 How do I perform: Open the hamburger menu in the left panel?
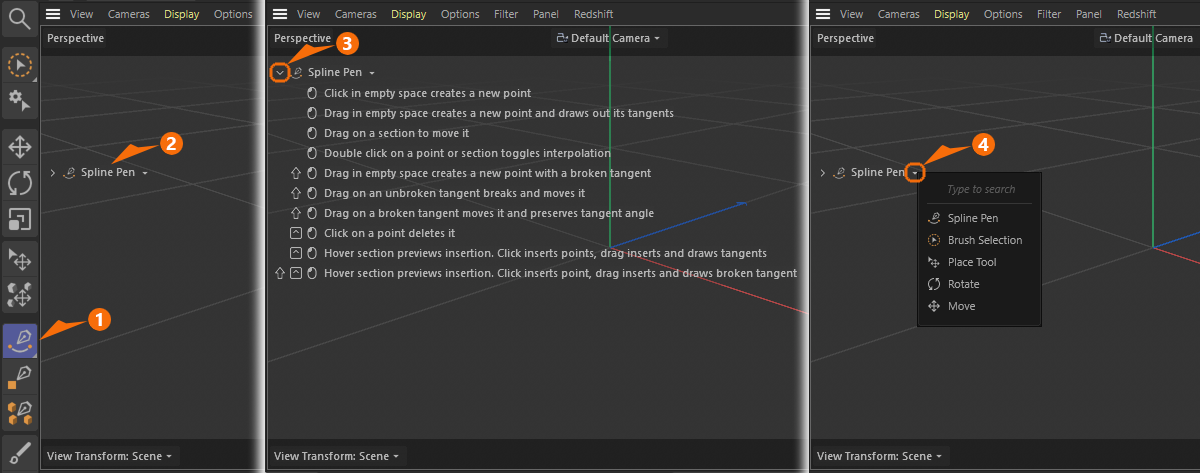point(53,14)
